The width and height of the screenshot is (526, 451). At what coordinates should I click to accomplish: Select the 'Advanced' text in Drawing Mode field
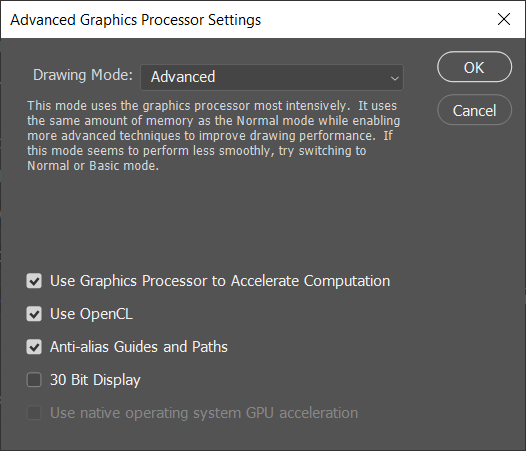(183, 77)
